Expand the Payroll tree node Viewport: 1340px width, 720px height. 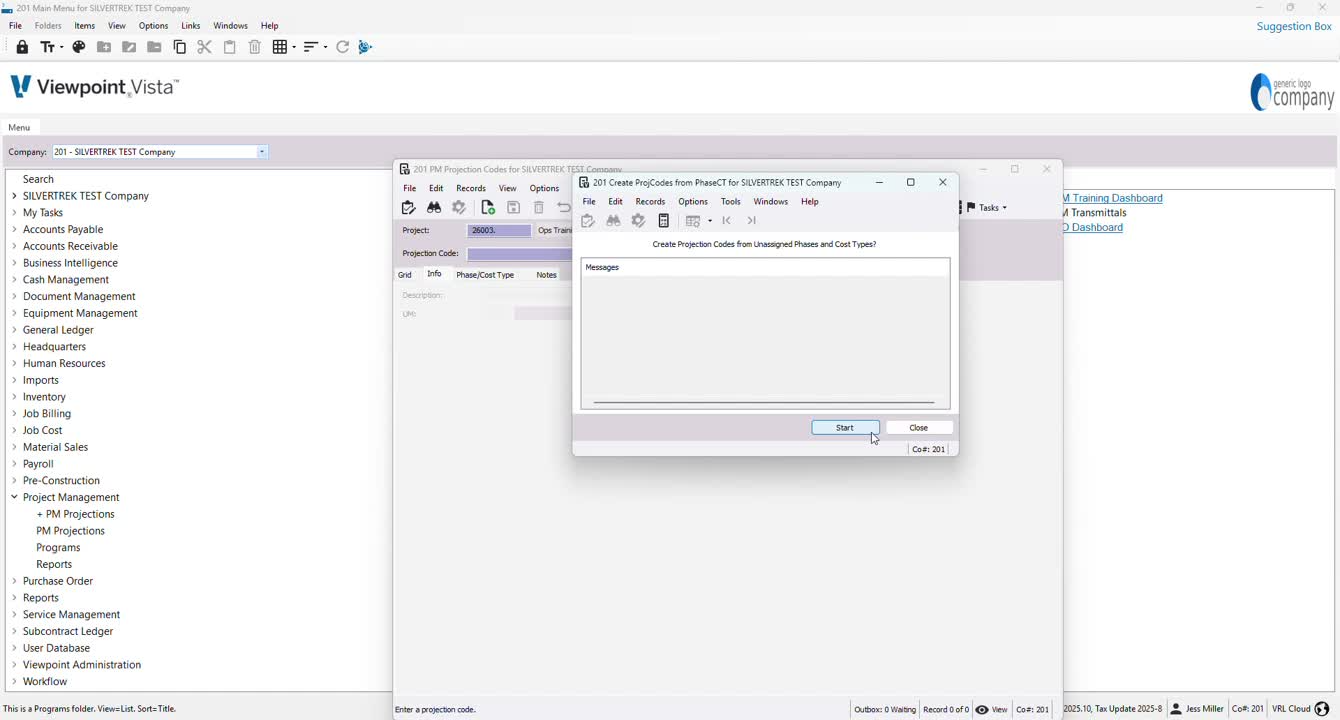(x=14, y=464)
